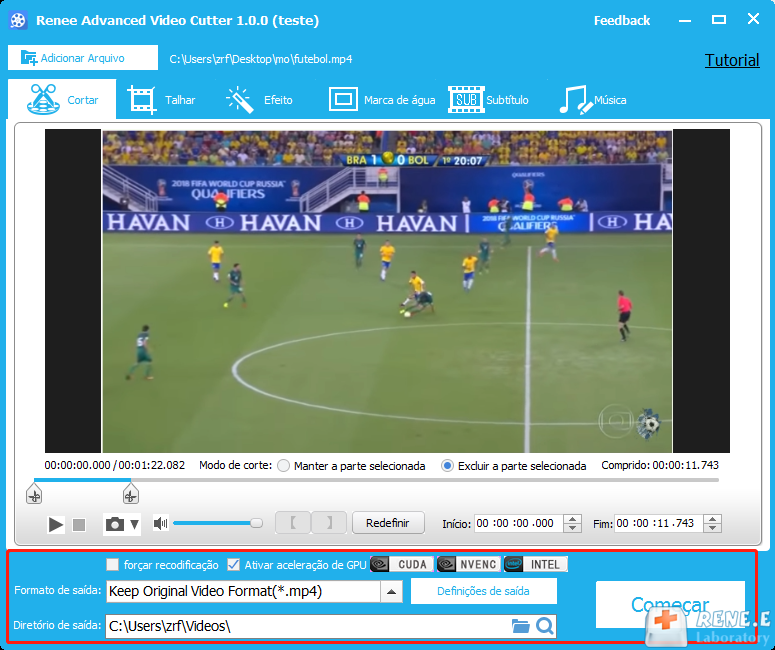
Task: Open output directory with magnifier icon
Action: point(545,626)
